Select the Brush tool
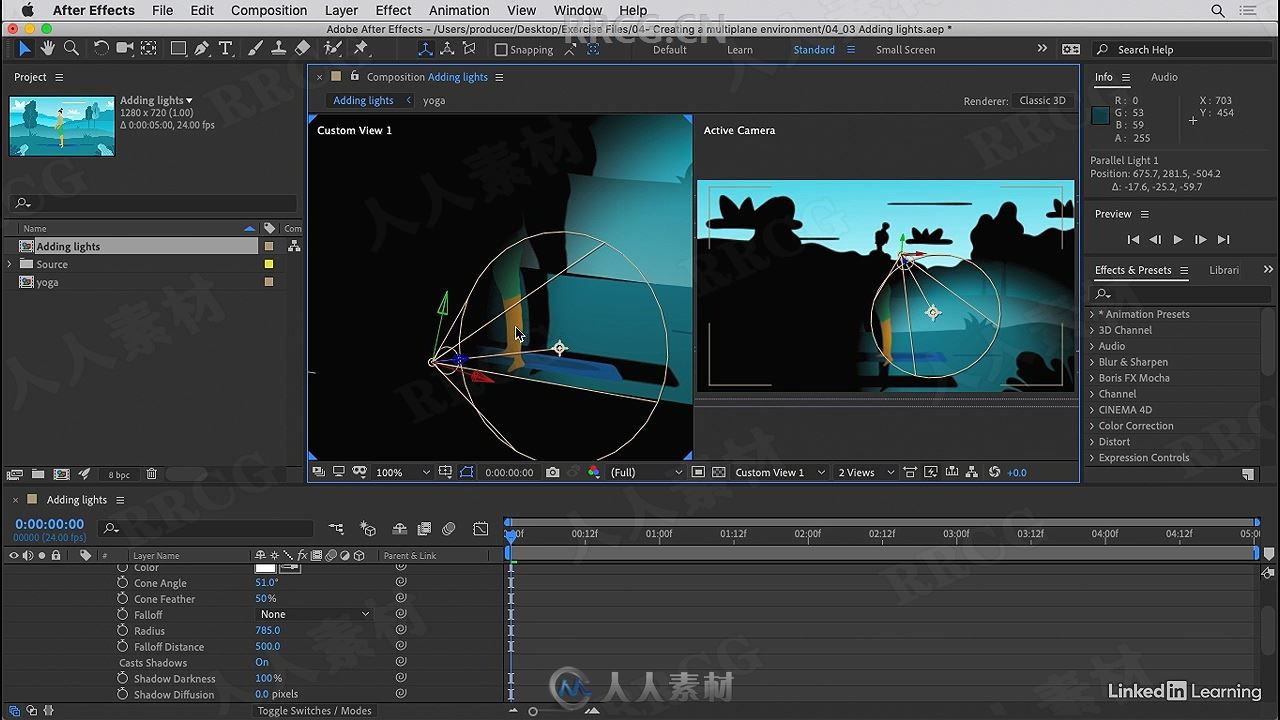 click(x=255, y=48)
